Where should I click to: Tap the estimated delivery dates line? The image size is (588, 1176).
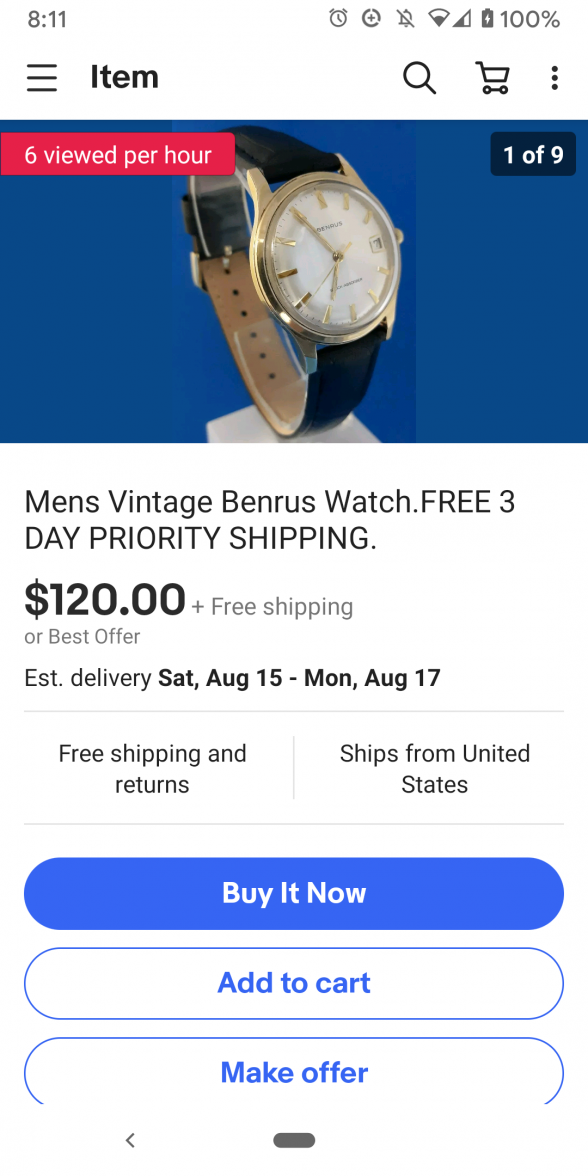pyautogui.click(x=232, y=678)
